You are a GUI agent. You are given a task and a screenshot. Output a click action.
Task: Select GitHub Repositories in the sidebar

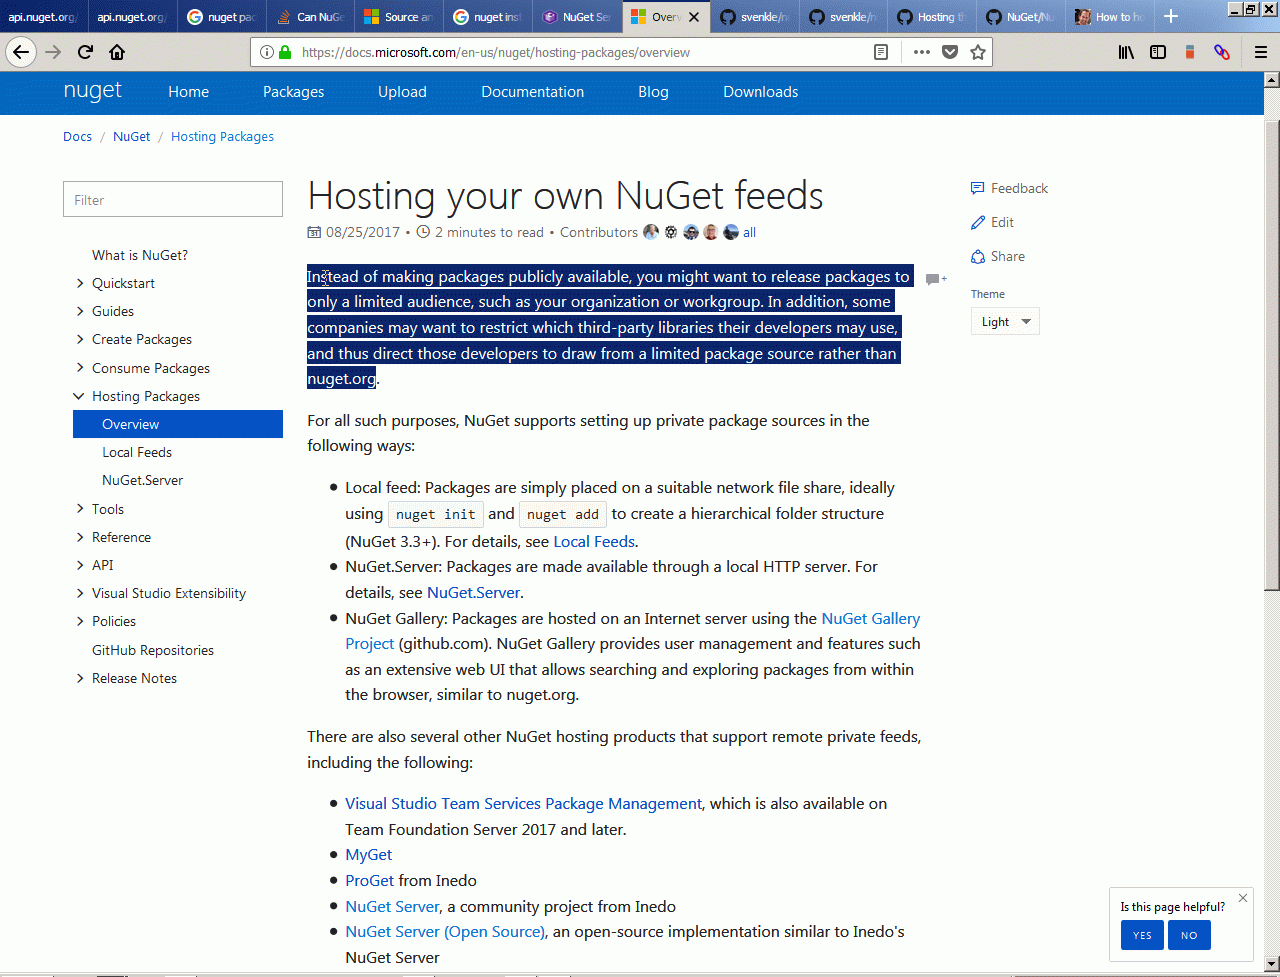click(x=153, y=650)
